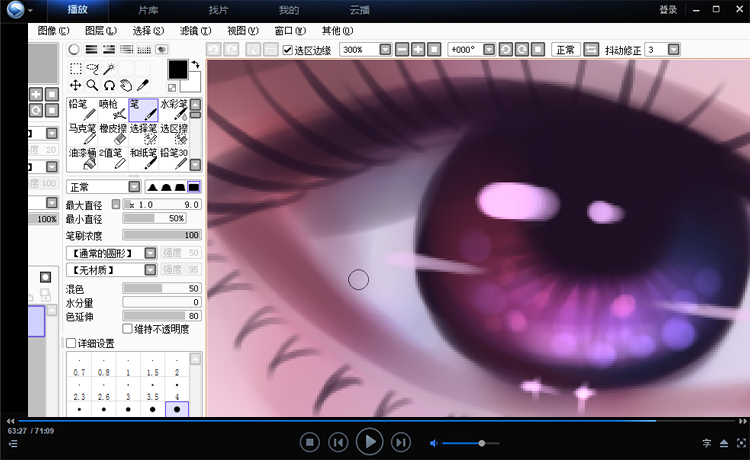The height and width of the screenshot is (464, 750).
Task: Select the hand pan tool
Action: (x=126, y=86)
